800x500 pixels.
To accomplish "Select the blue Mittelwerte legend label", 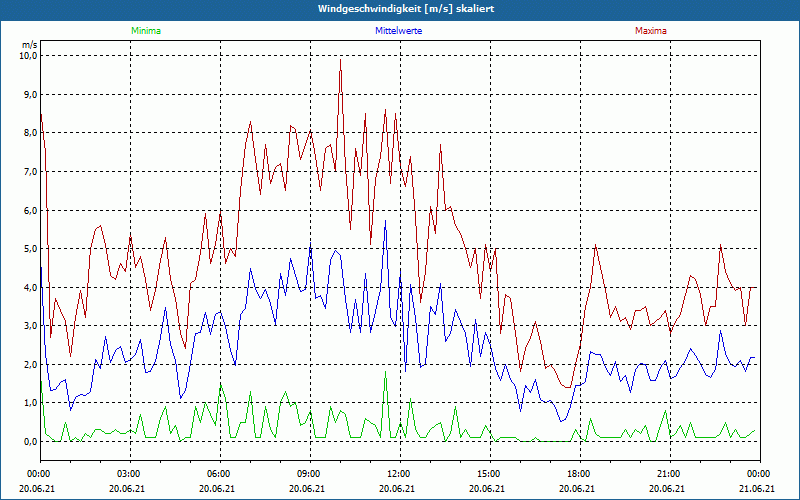I will [397, 31].
